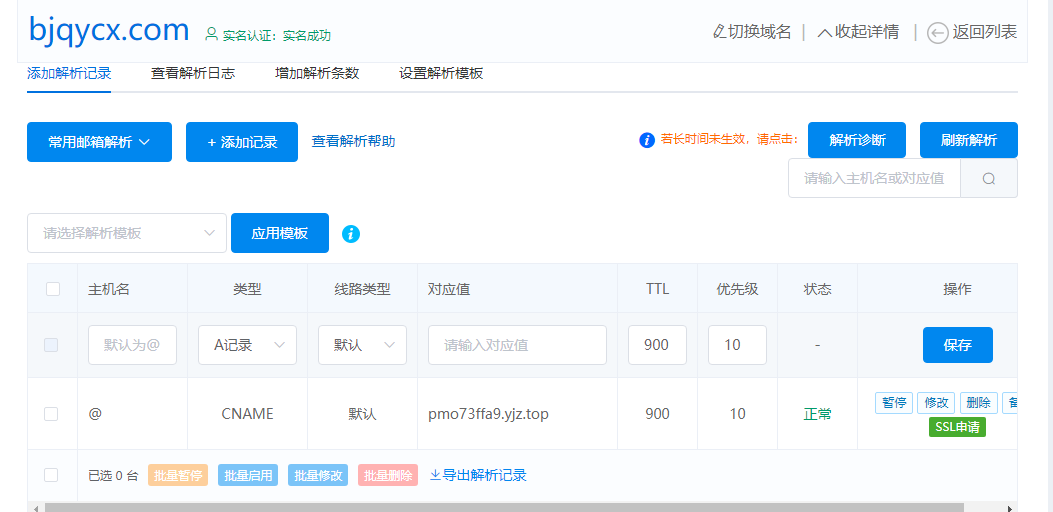The height and width of the screenshot is (512, 1053).
Task: Click the search magnifier icon button
Action: point(989,179)
